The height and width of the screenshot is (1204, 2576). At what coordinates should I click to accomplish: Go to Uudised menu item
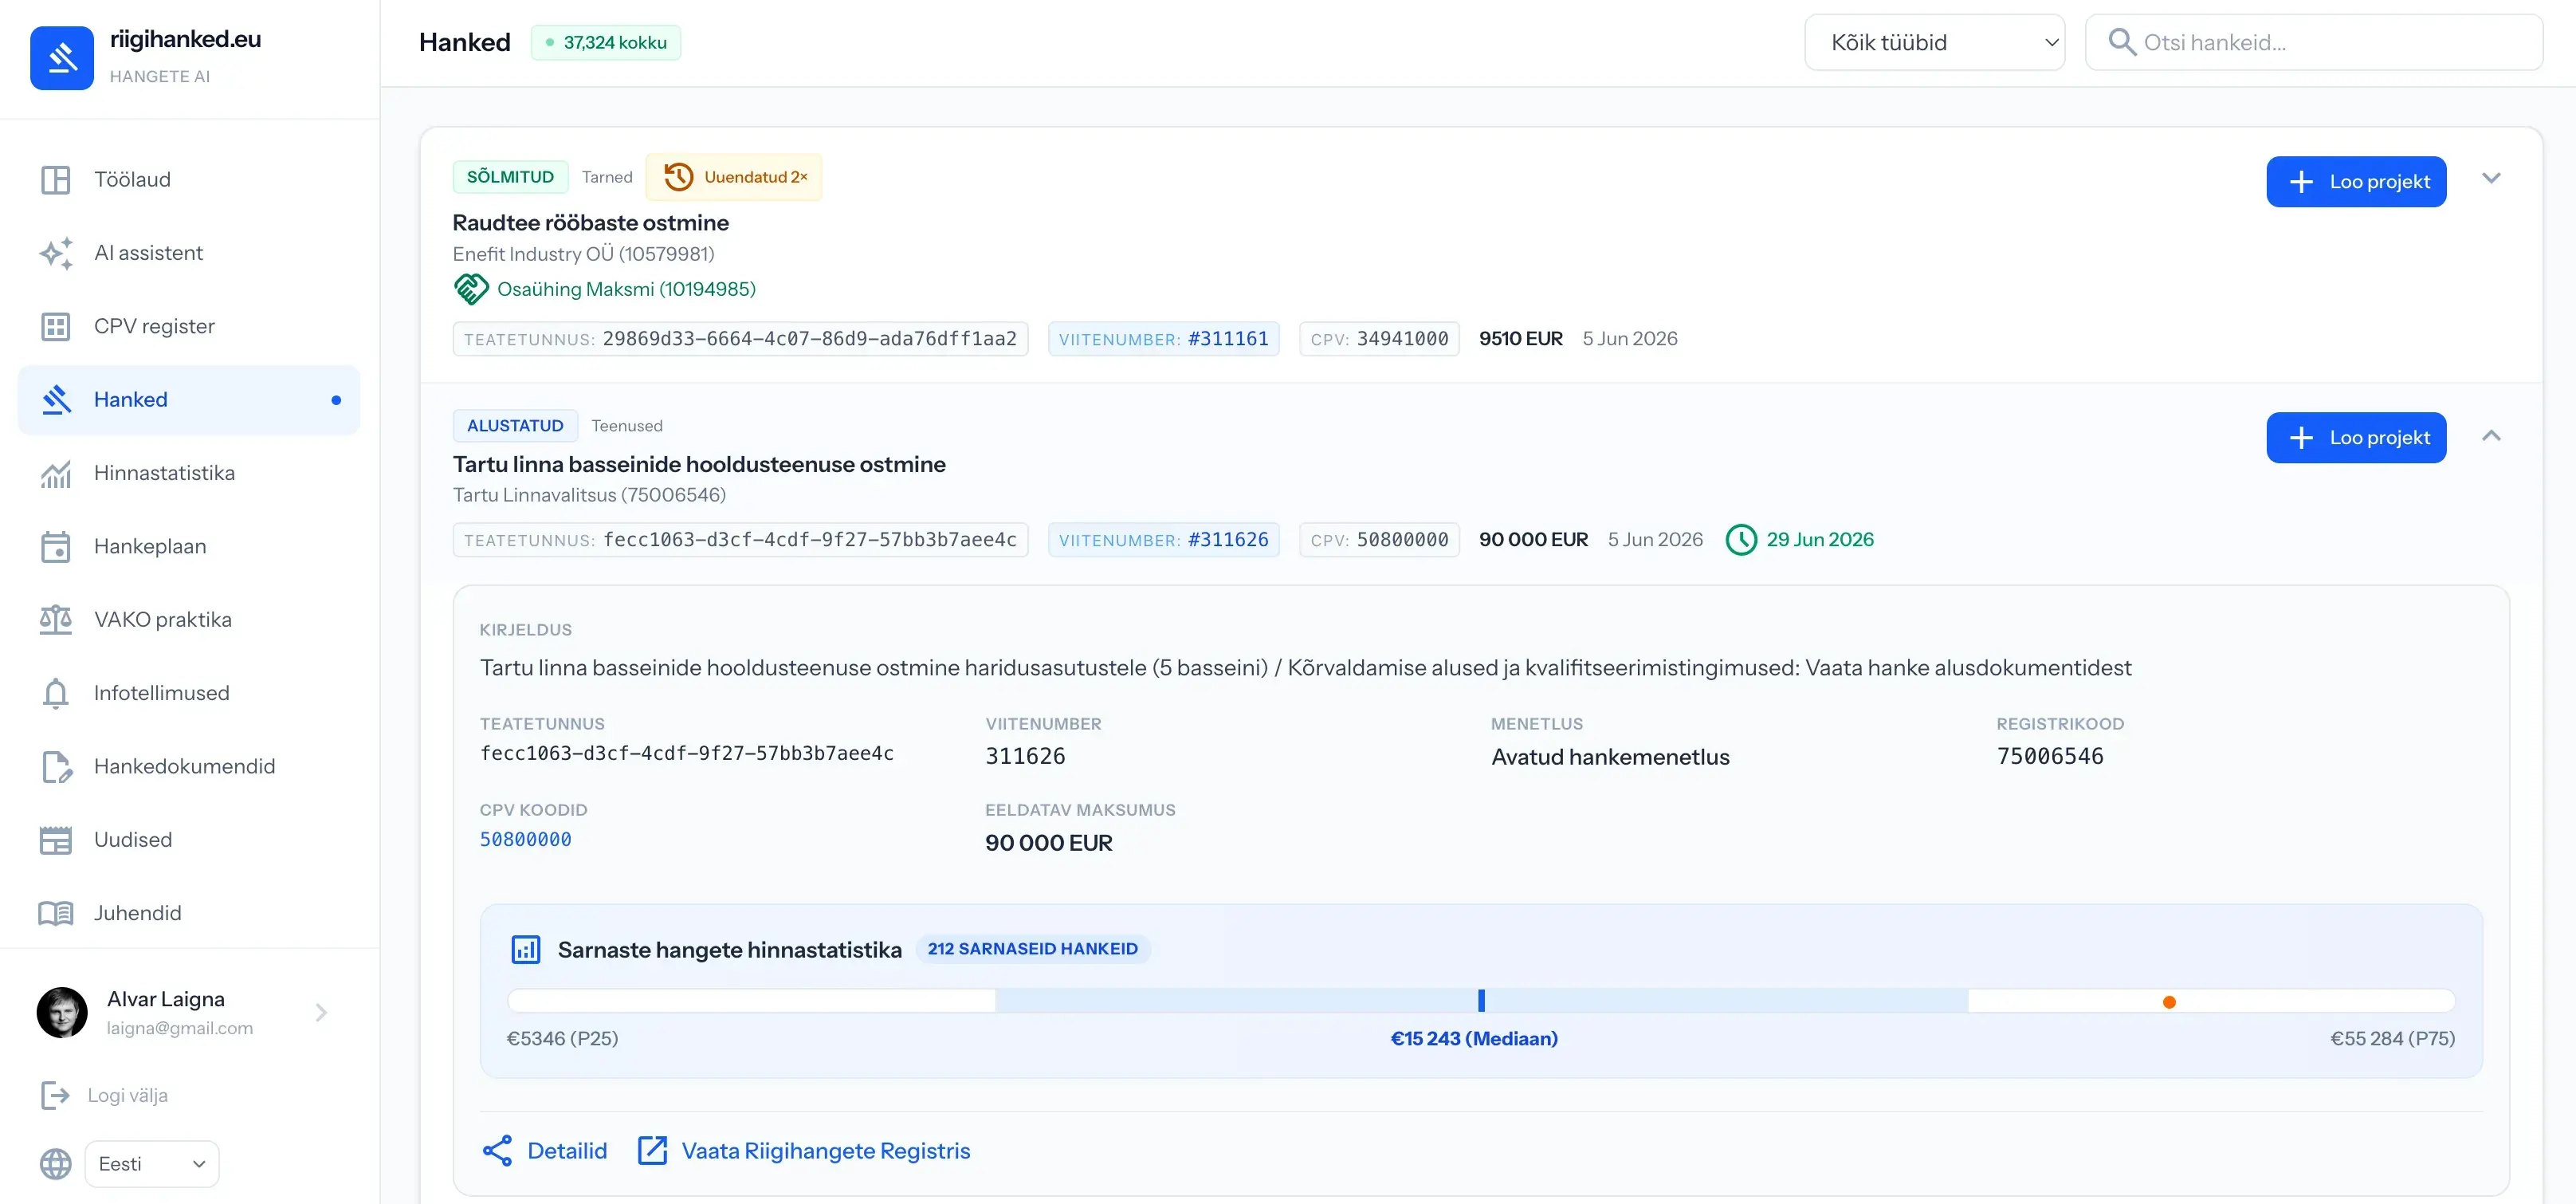[189, 840]
